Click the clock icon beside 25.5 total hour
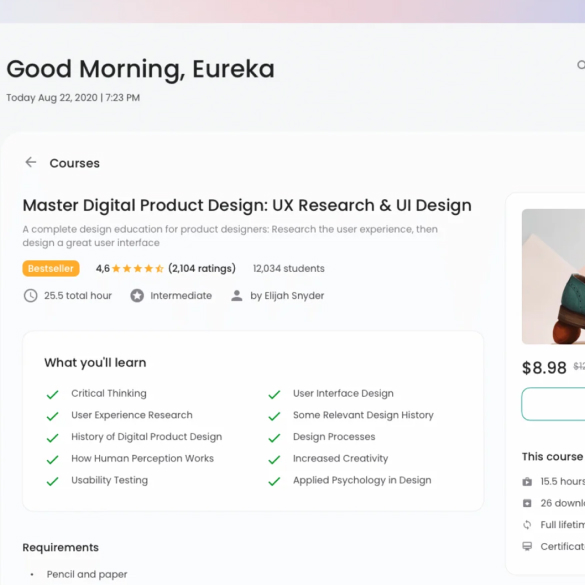The image size is (585, 585). click(30, 296)
